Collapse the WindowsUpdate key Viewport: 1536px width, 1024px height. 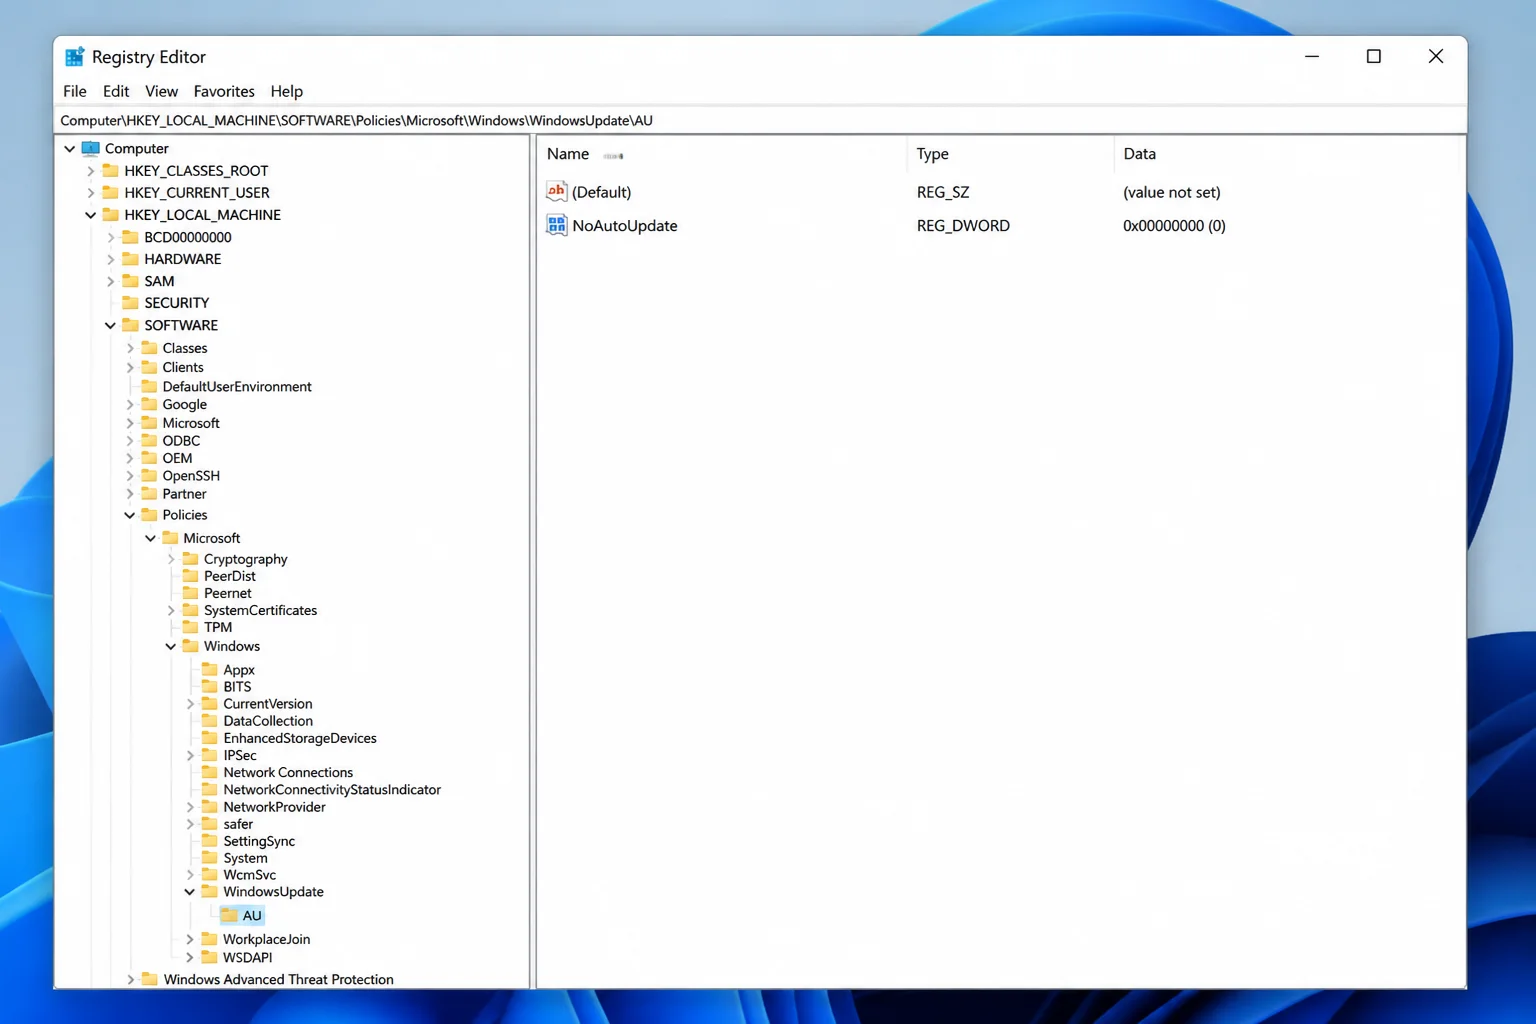190,892
